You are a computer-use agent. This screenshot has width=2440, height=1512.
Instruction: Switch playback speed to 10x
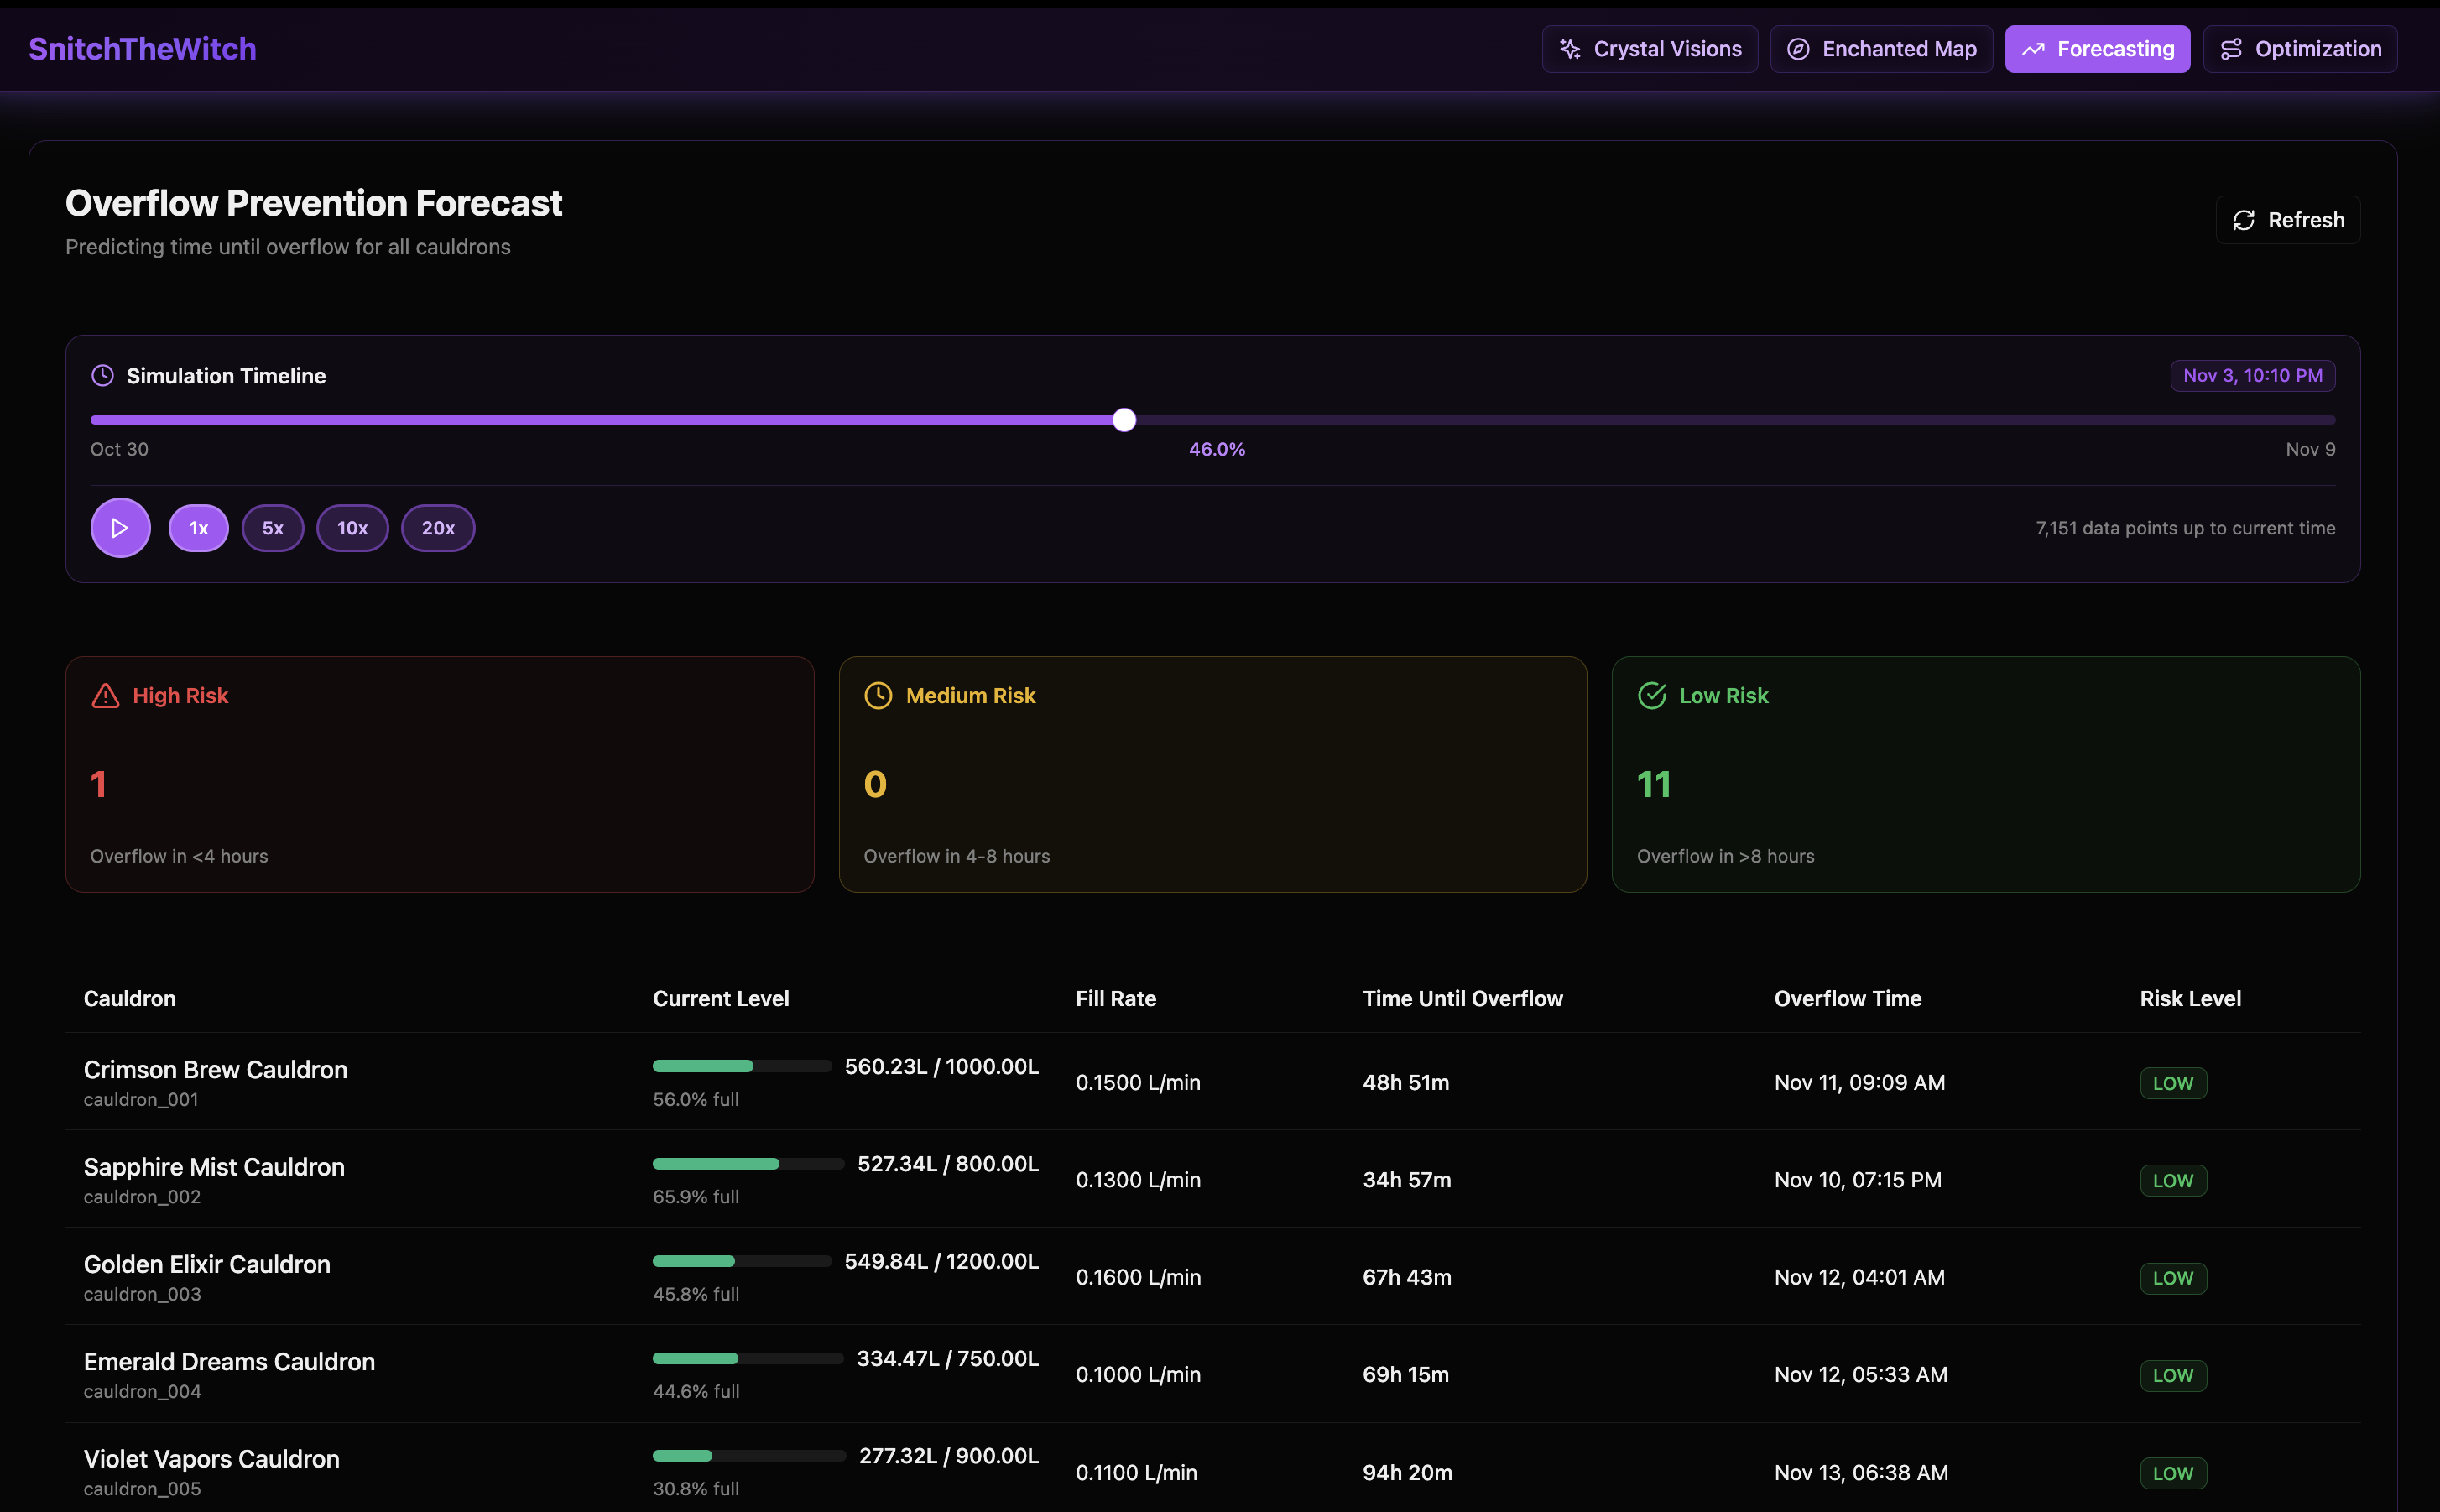point(352,528)
